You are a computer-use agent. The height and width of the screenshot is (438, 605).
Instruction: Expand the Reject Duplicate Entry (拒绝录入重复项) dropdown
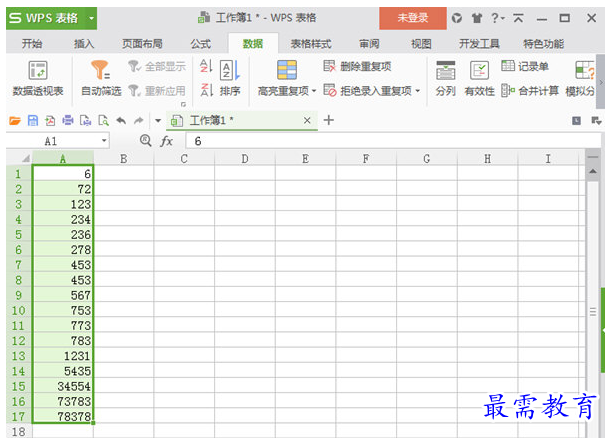tap(417, 91)
